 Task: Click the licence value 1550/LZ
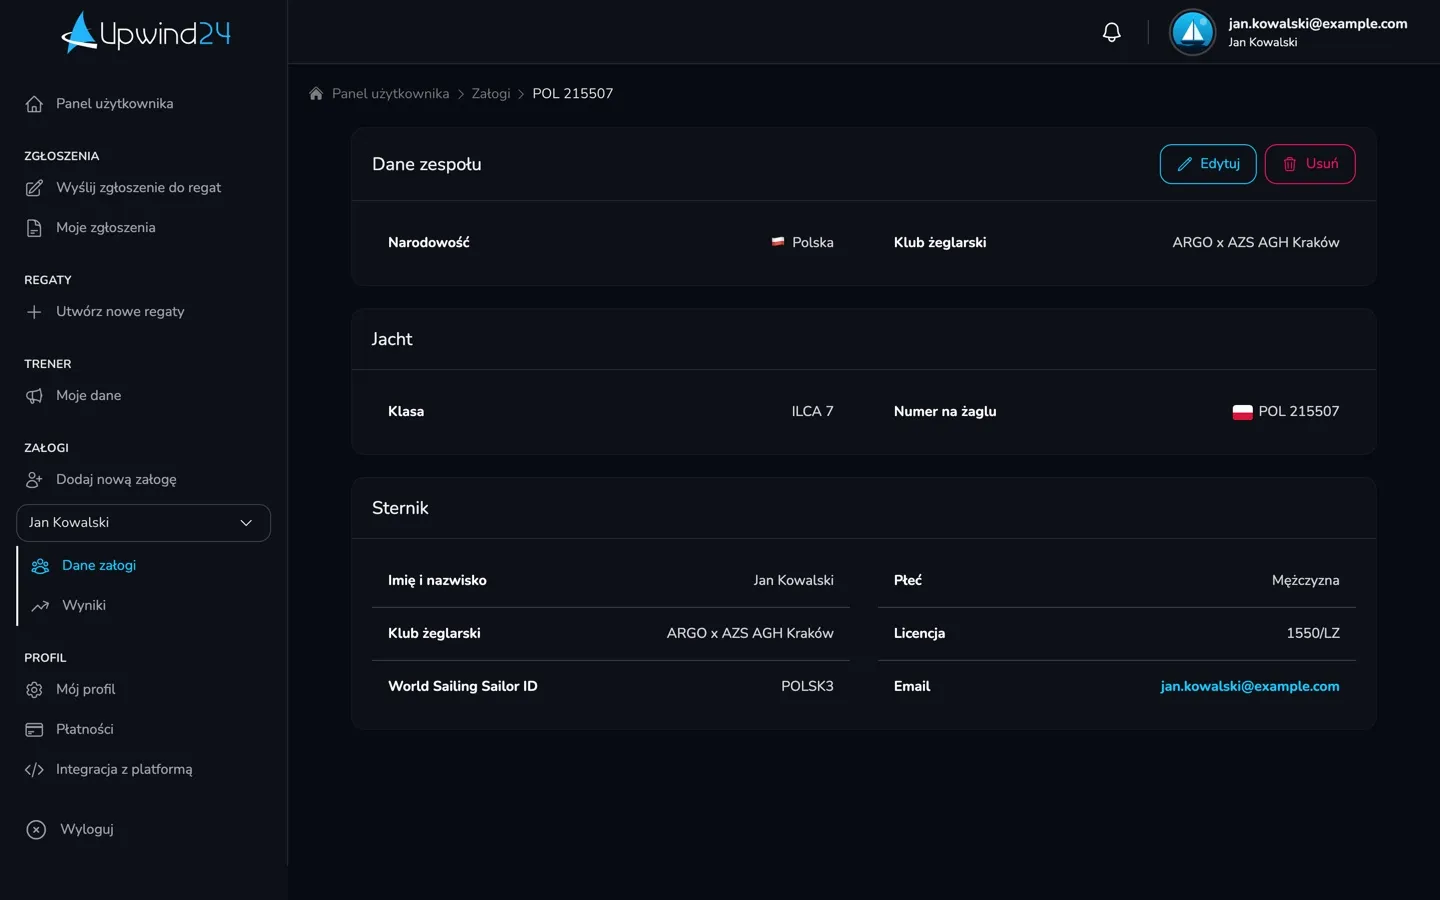click(x=1313, y=634)
